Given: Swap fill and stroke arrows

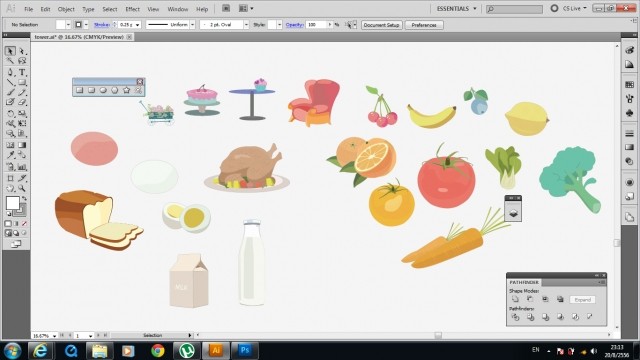Looking at the screenshot, I should click(24, 199).
